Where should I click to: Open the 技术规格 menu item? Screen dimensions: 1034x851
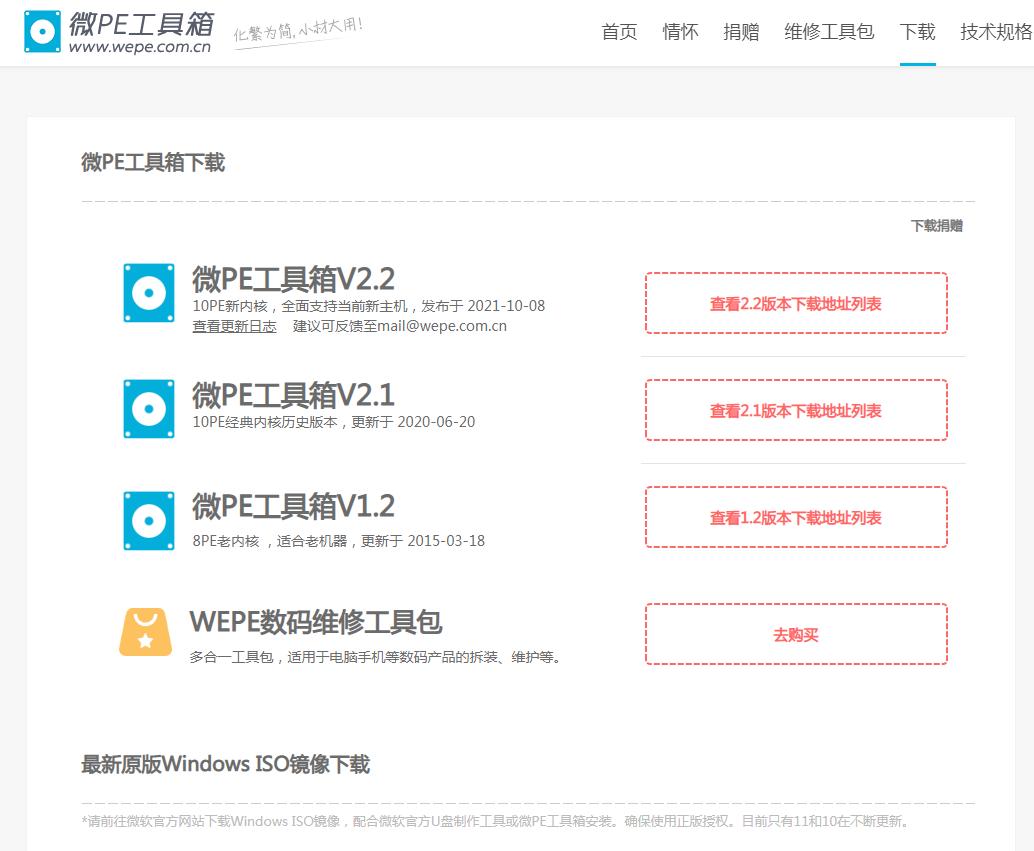[x=995, y=31]
